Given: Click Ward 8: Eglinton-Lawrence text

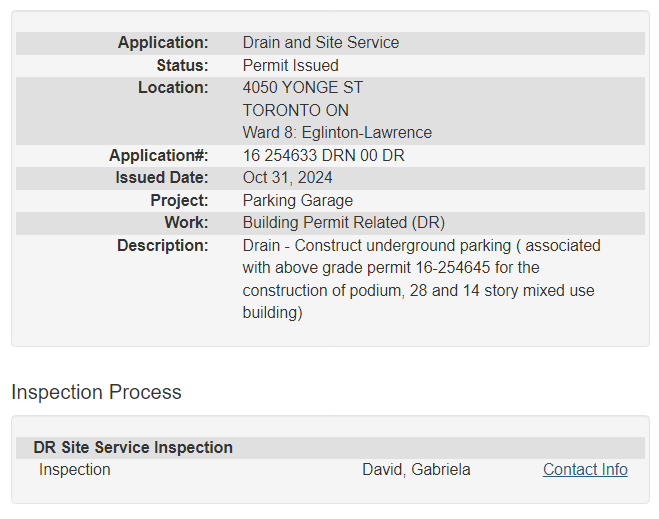Looking at the screenshot, I should tap(337, 133).
